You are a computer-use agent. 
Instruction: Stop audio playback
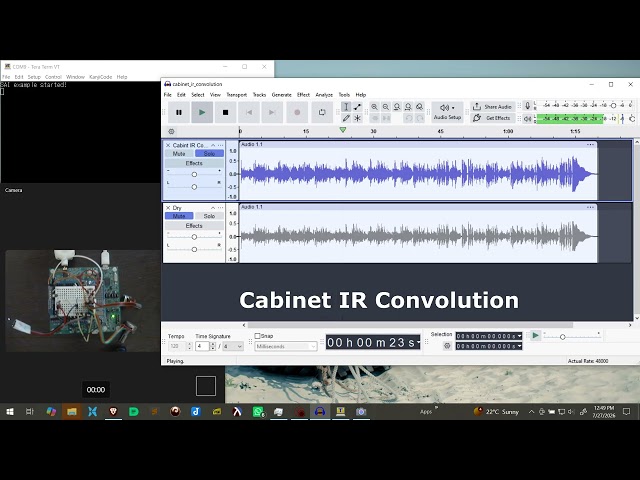[225, 112]
